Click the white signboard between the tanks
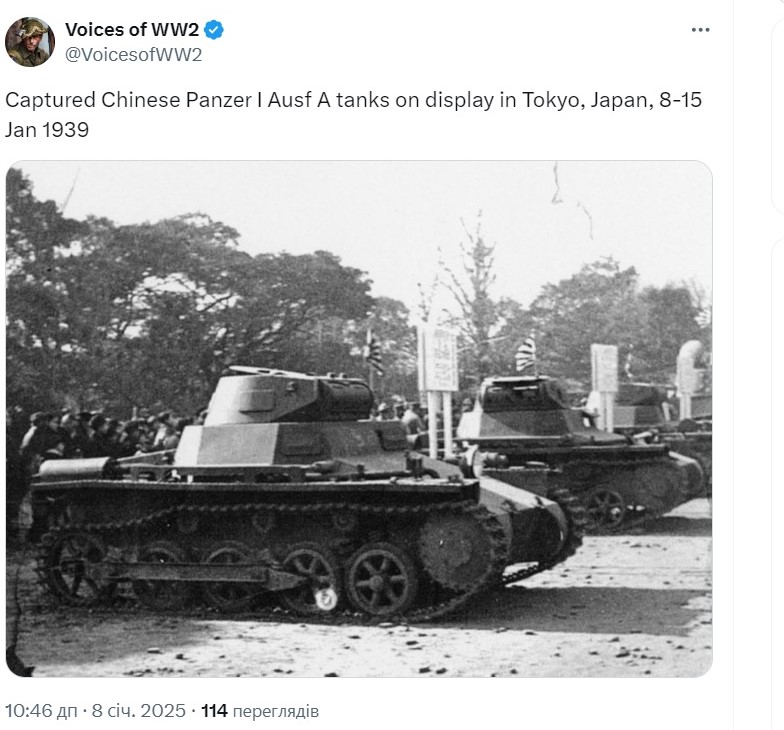The width and height of the screenshot is (784, 730). [438, 358]
